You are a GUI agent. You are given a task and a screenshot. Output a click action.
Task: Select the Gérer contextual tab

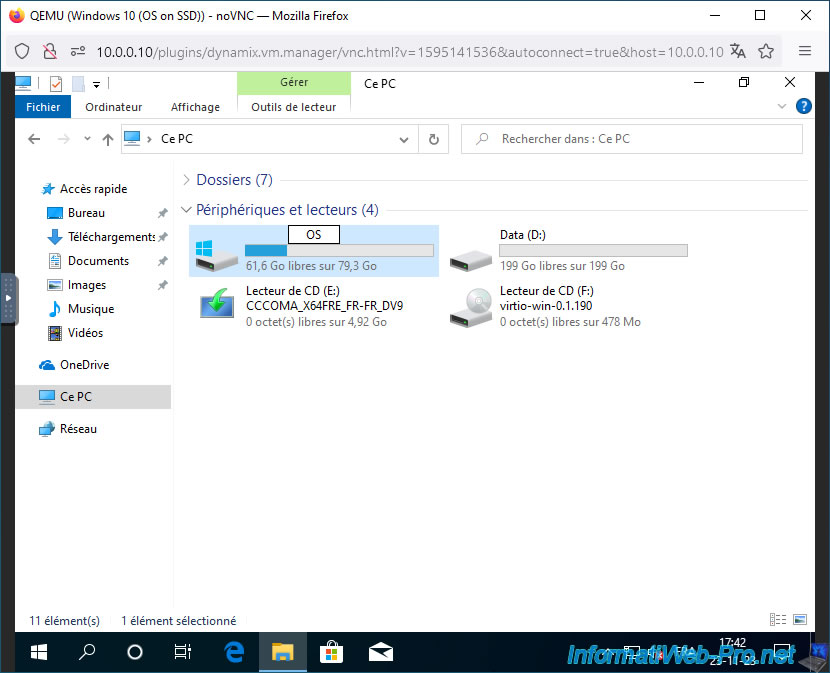294,83
